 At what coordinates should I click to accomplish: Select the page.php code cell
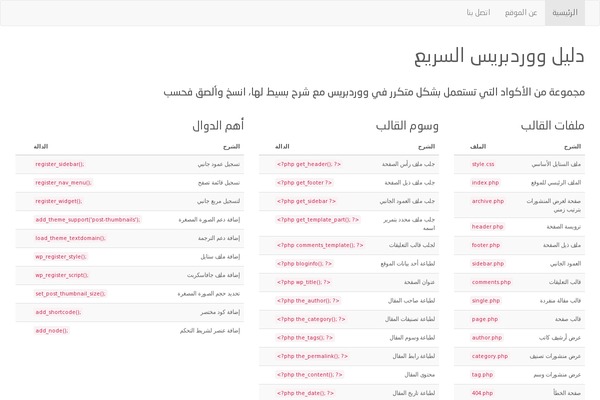[485, 319]
